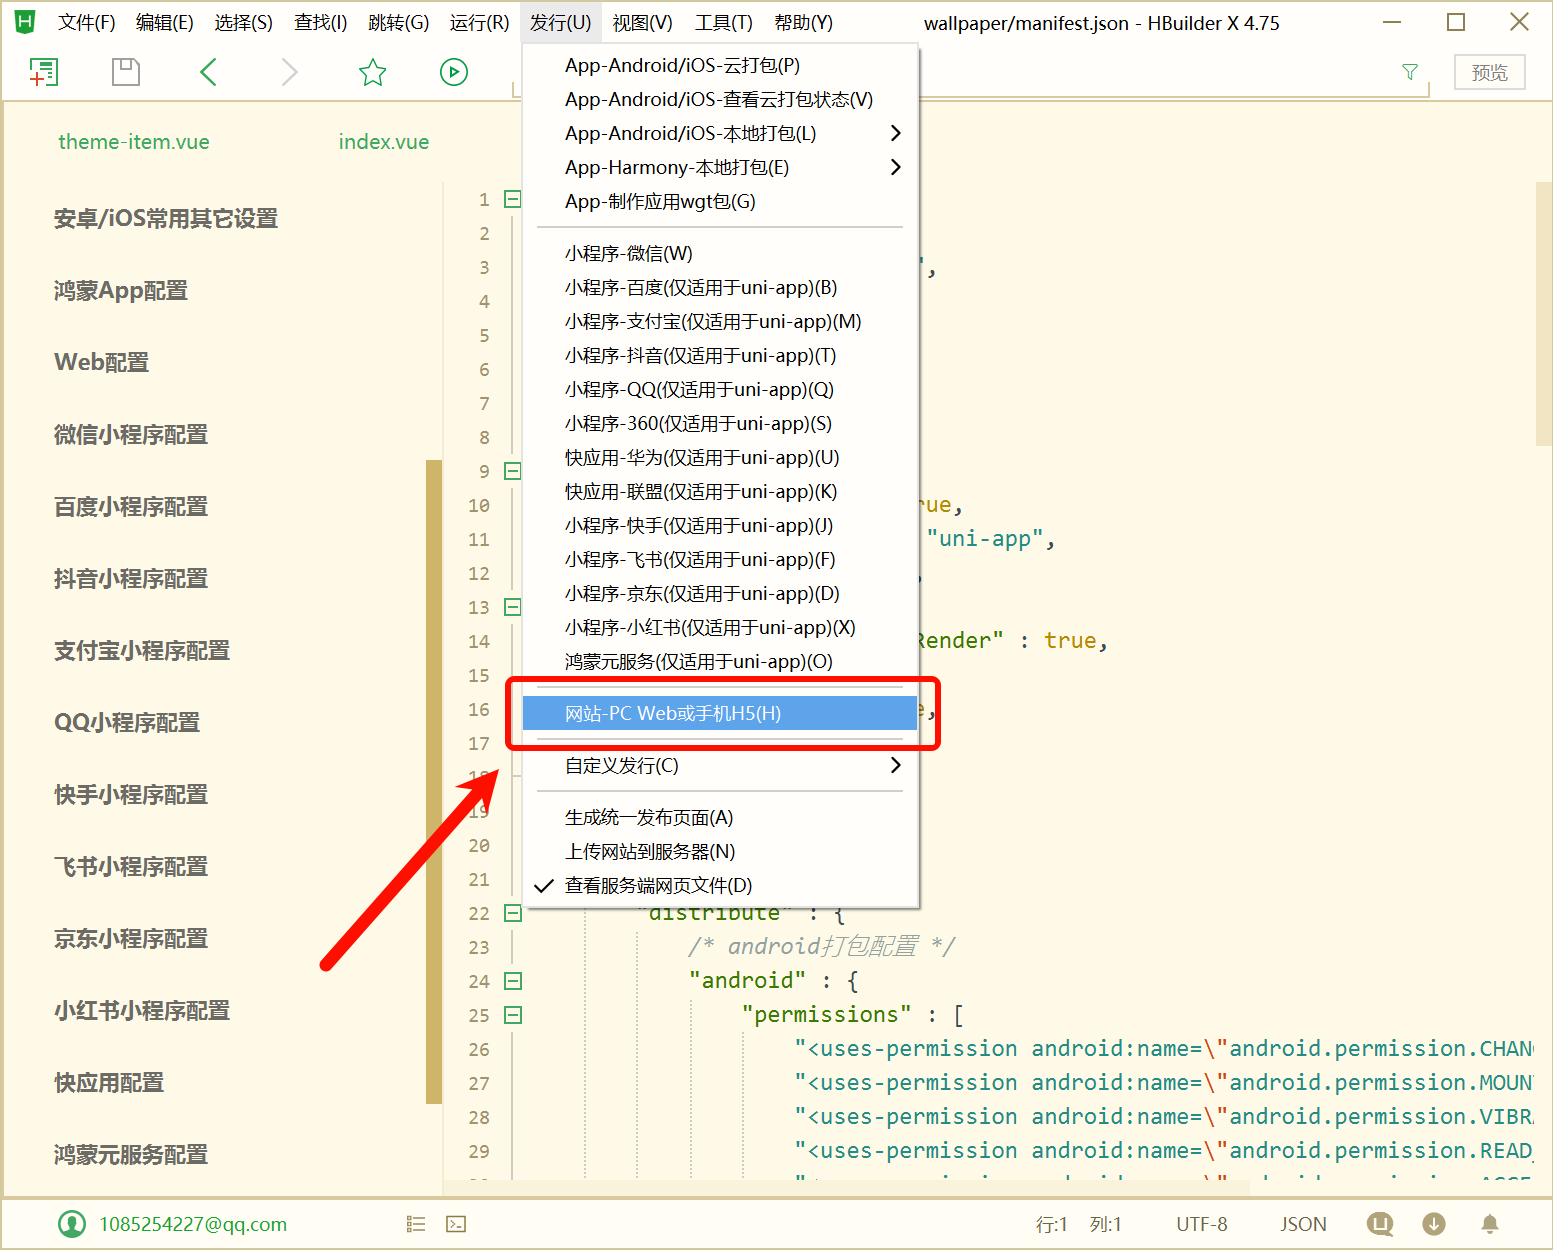Open the 视图(V) menu

click(642, 22)
